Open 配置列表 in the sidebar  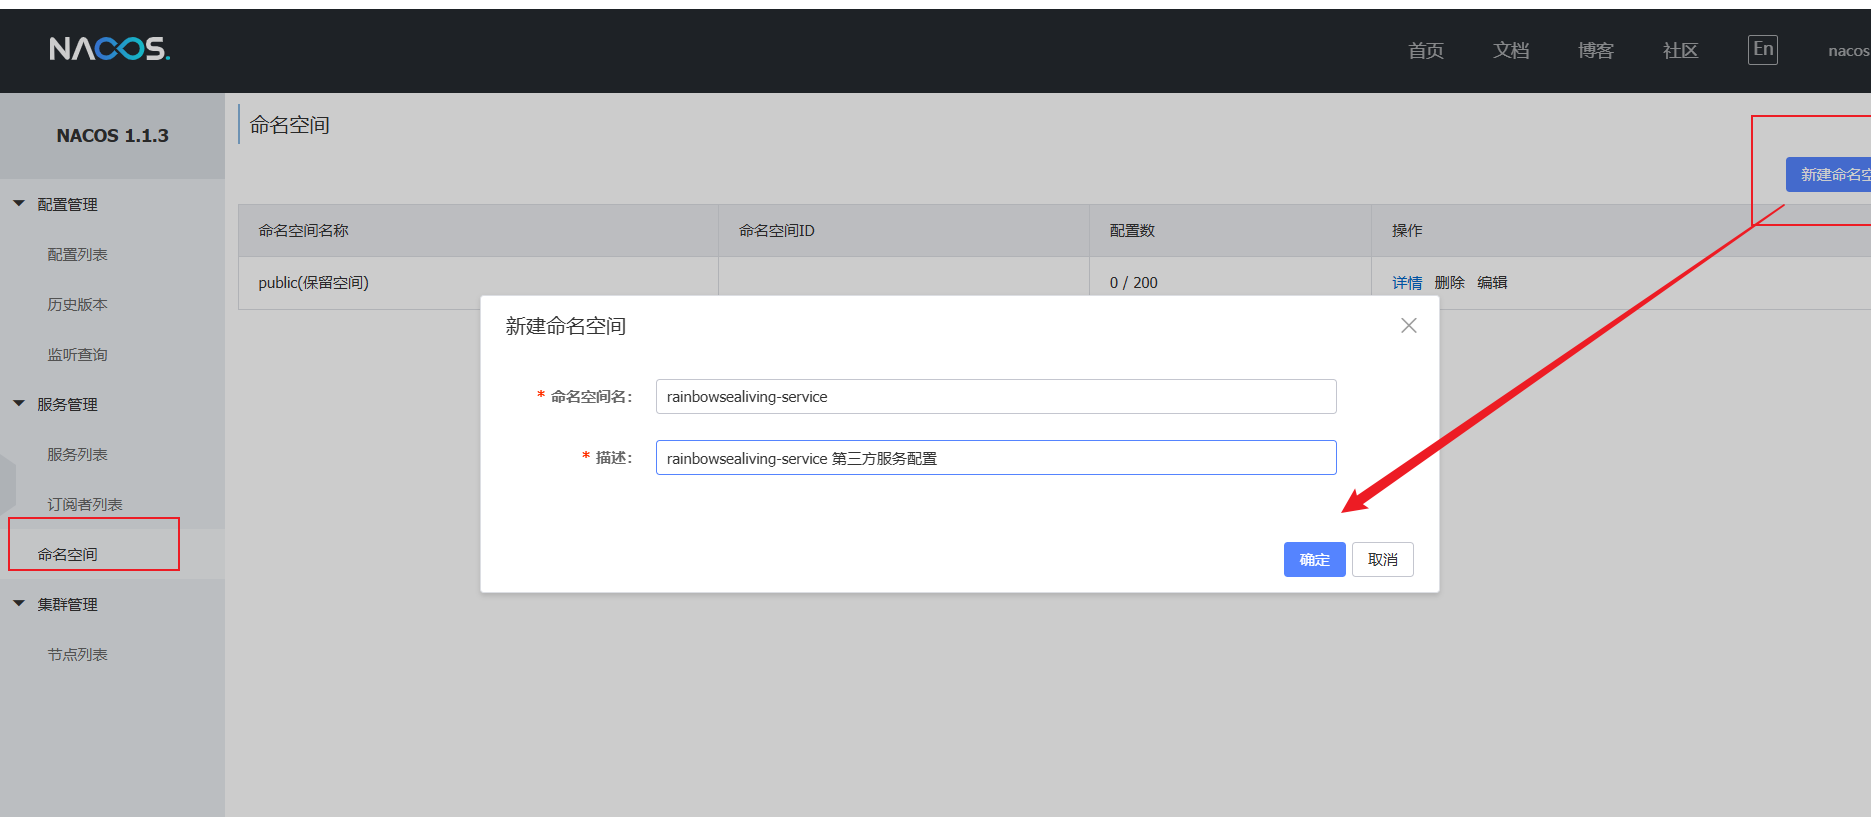click(x=77, y=254)
